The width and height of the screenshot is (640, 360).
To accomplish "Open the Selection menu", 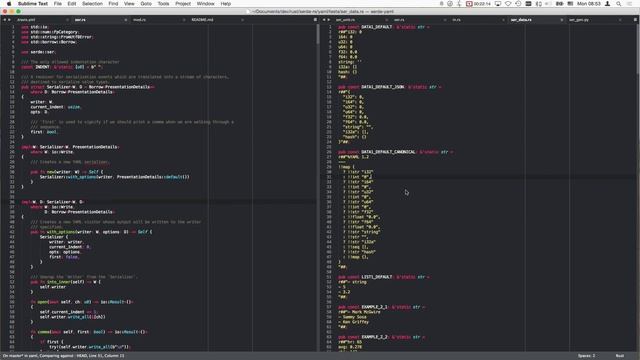I will (x=92, y=4).
